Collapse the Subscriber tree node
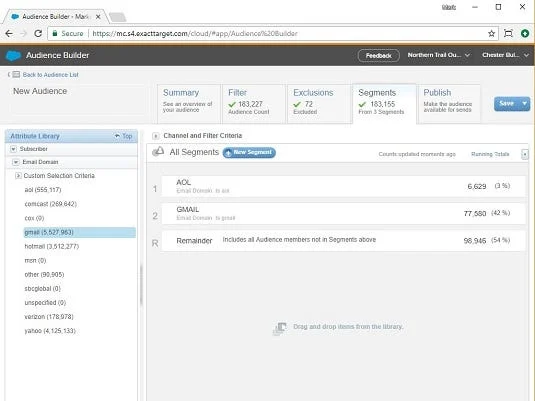The image size is (535, 401). point(13,149)
